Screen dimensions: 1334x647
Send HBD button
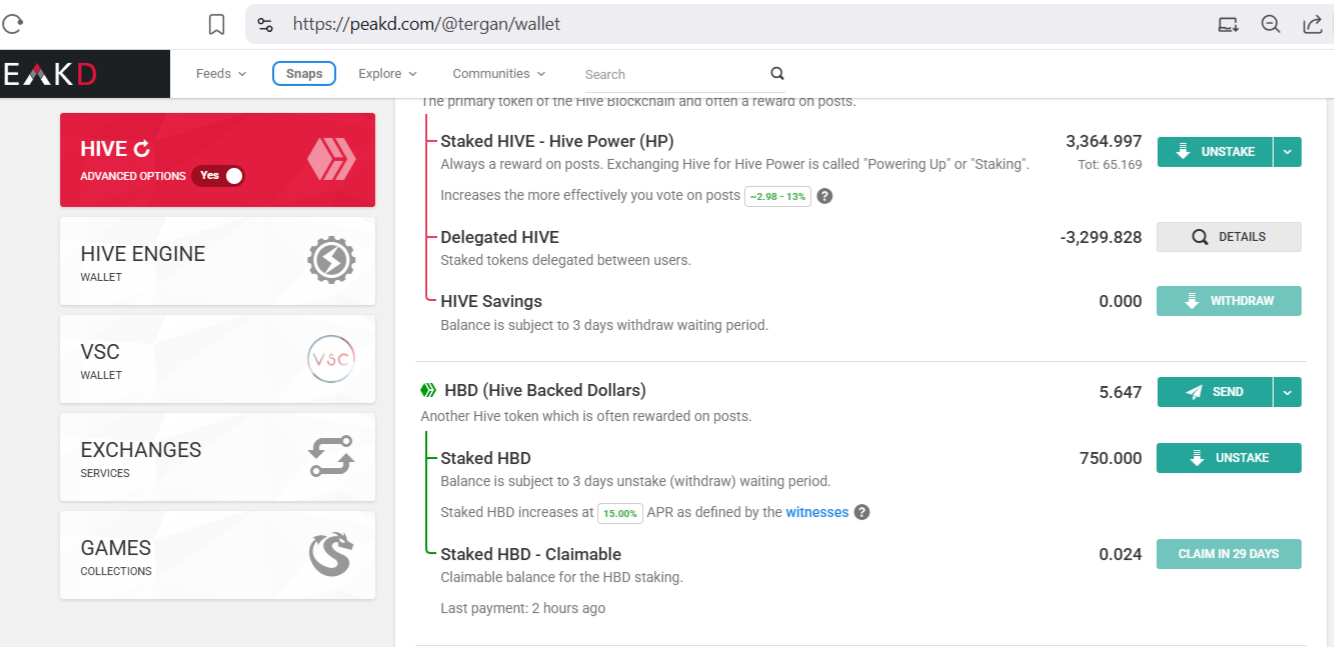[x=1214, y=392]
